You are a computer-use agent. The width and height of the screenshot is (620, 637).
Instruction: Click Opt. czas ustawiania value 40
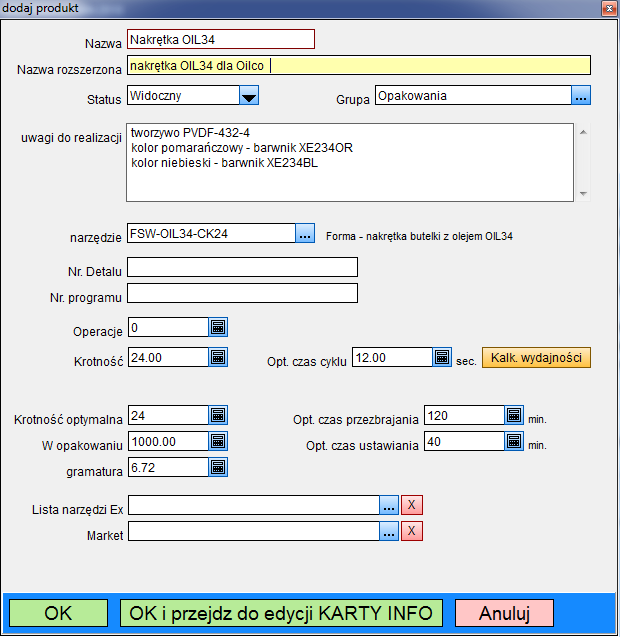click(464, 441)
